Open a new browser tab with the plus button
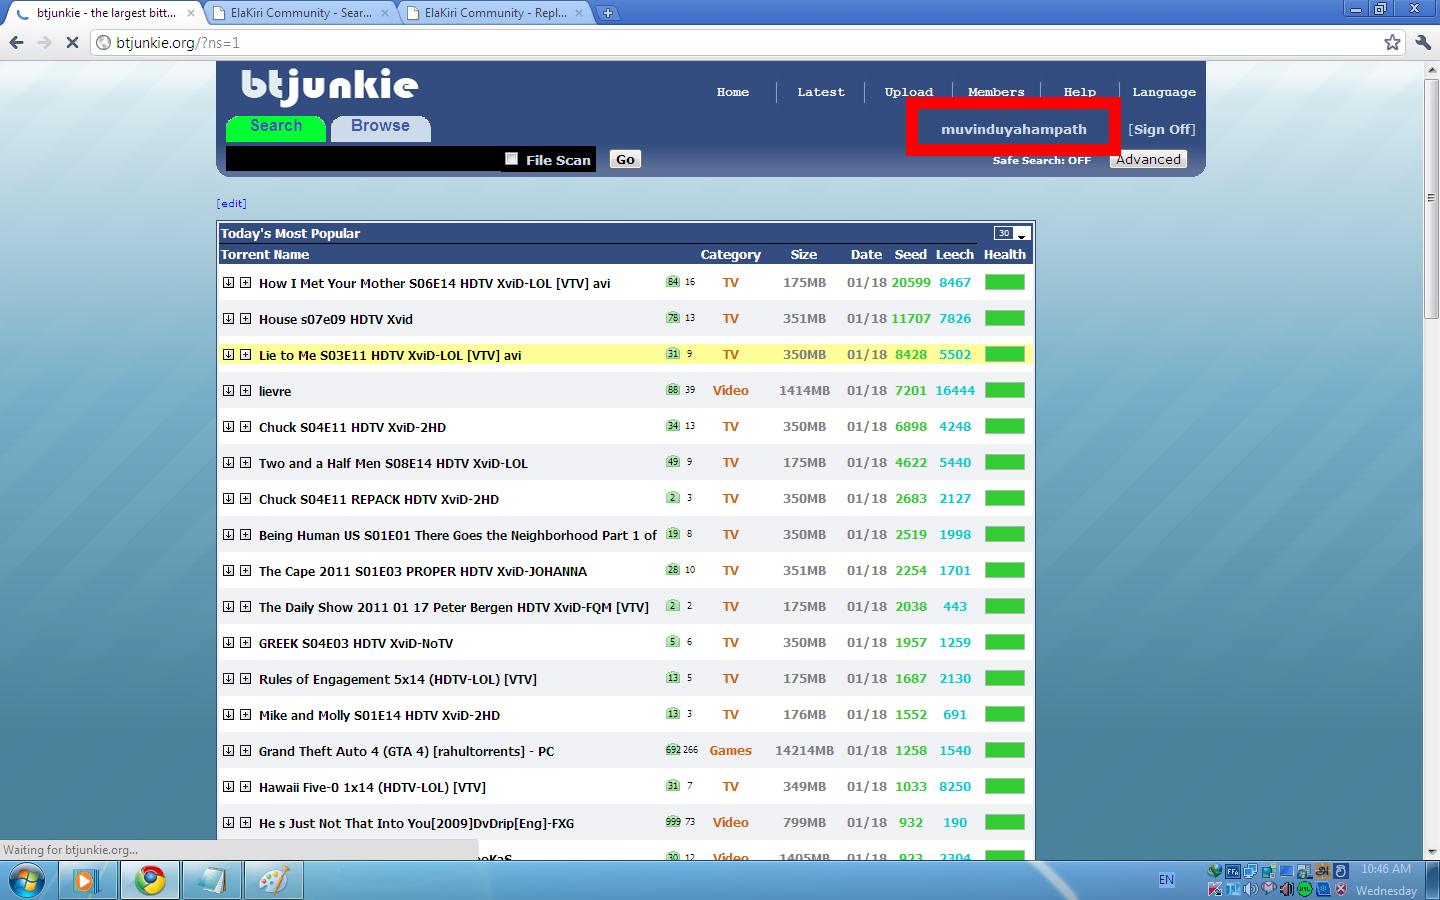The height and width of the screenshot is (900, 1440). 607,13
